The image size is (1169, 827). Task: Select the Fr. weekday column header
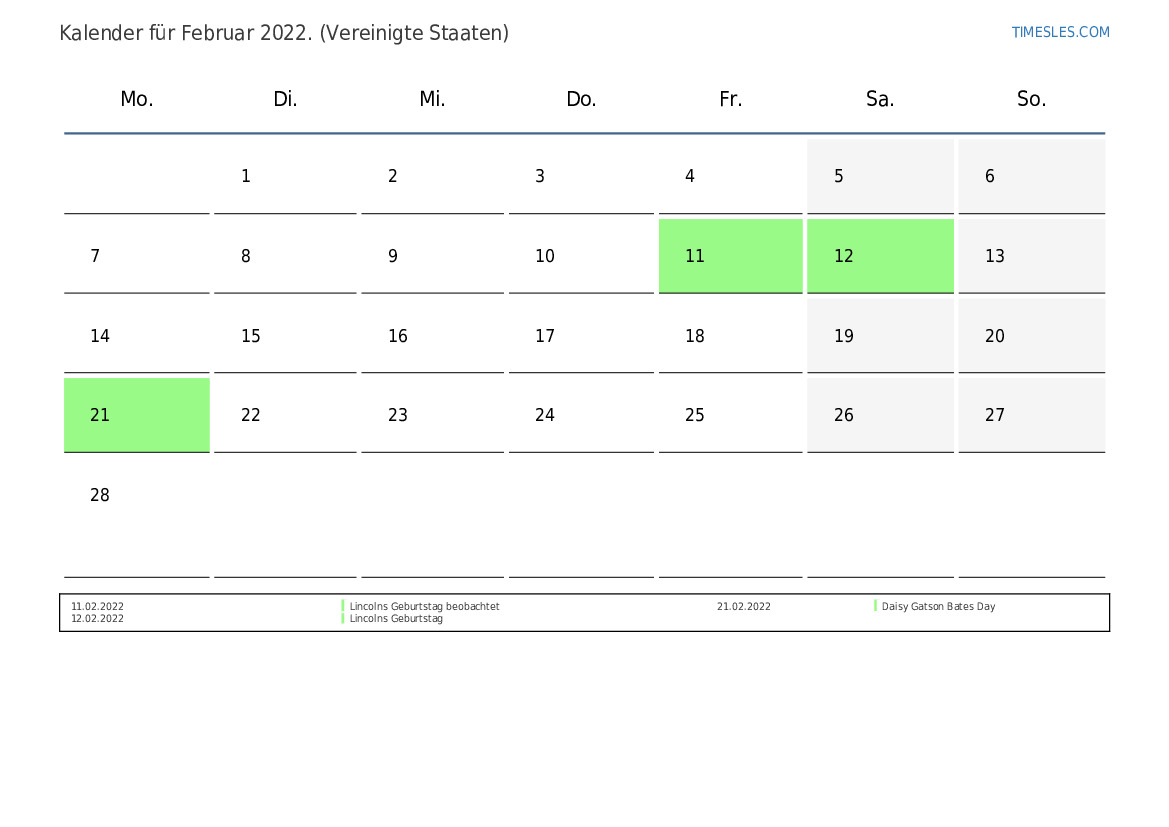pos(730,99)
